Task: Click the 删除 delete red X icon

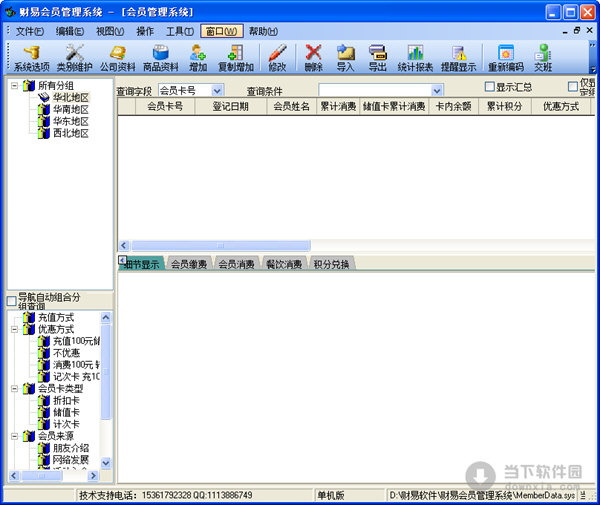Action: [313, 58]
